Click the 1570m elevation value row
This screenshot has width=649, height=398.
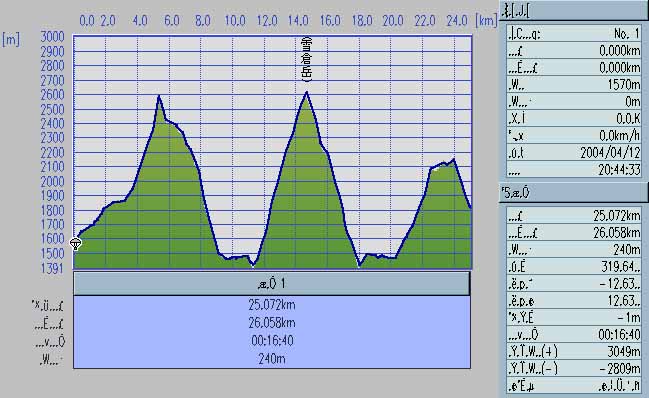tap(574, 84)
